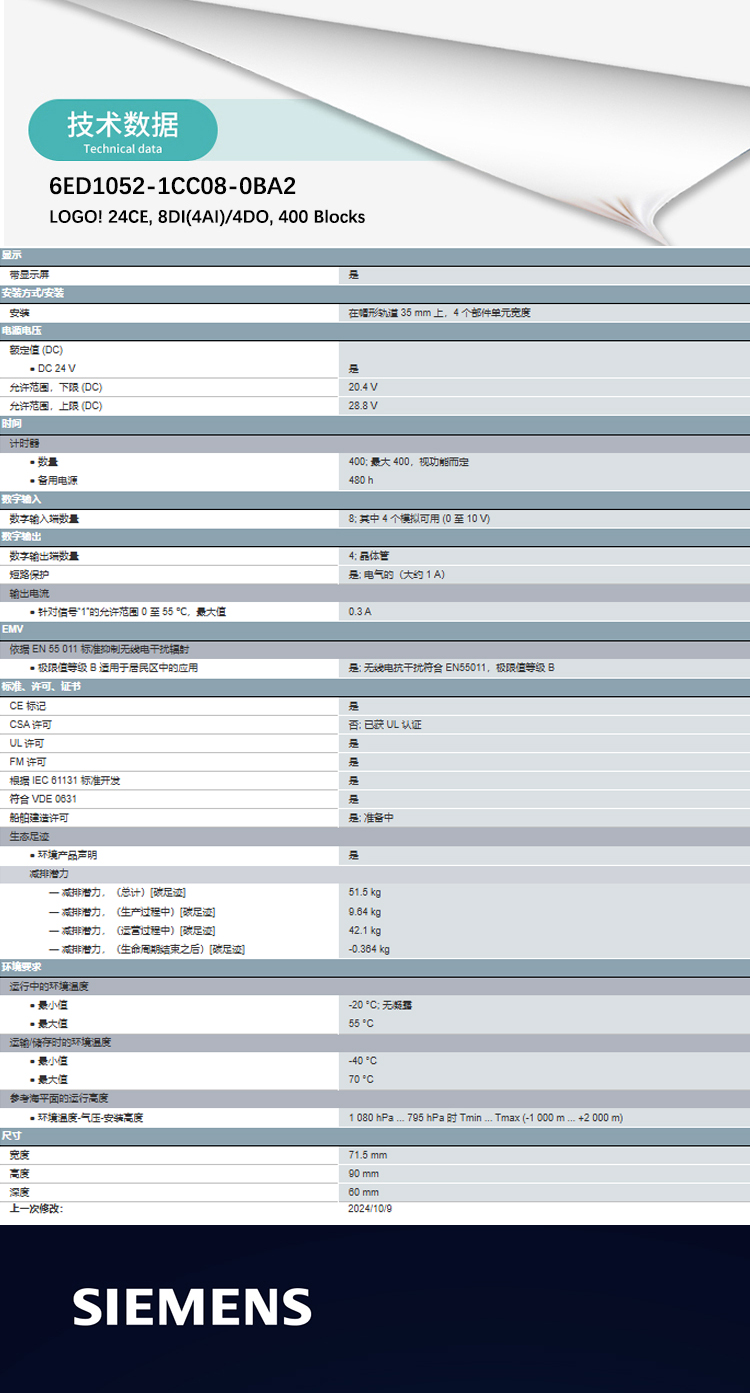Click the 船舶建造许可 row label
The height and width of the screenshot is (1393, 750).
(39, 817)
